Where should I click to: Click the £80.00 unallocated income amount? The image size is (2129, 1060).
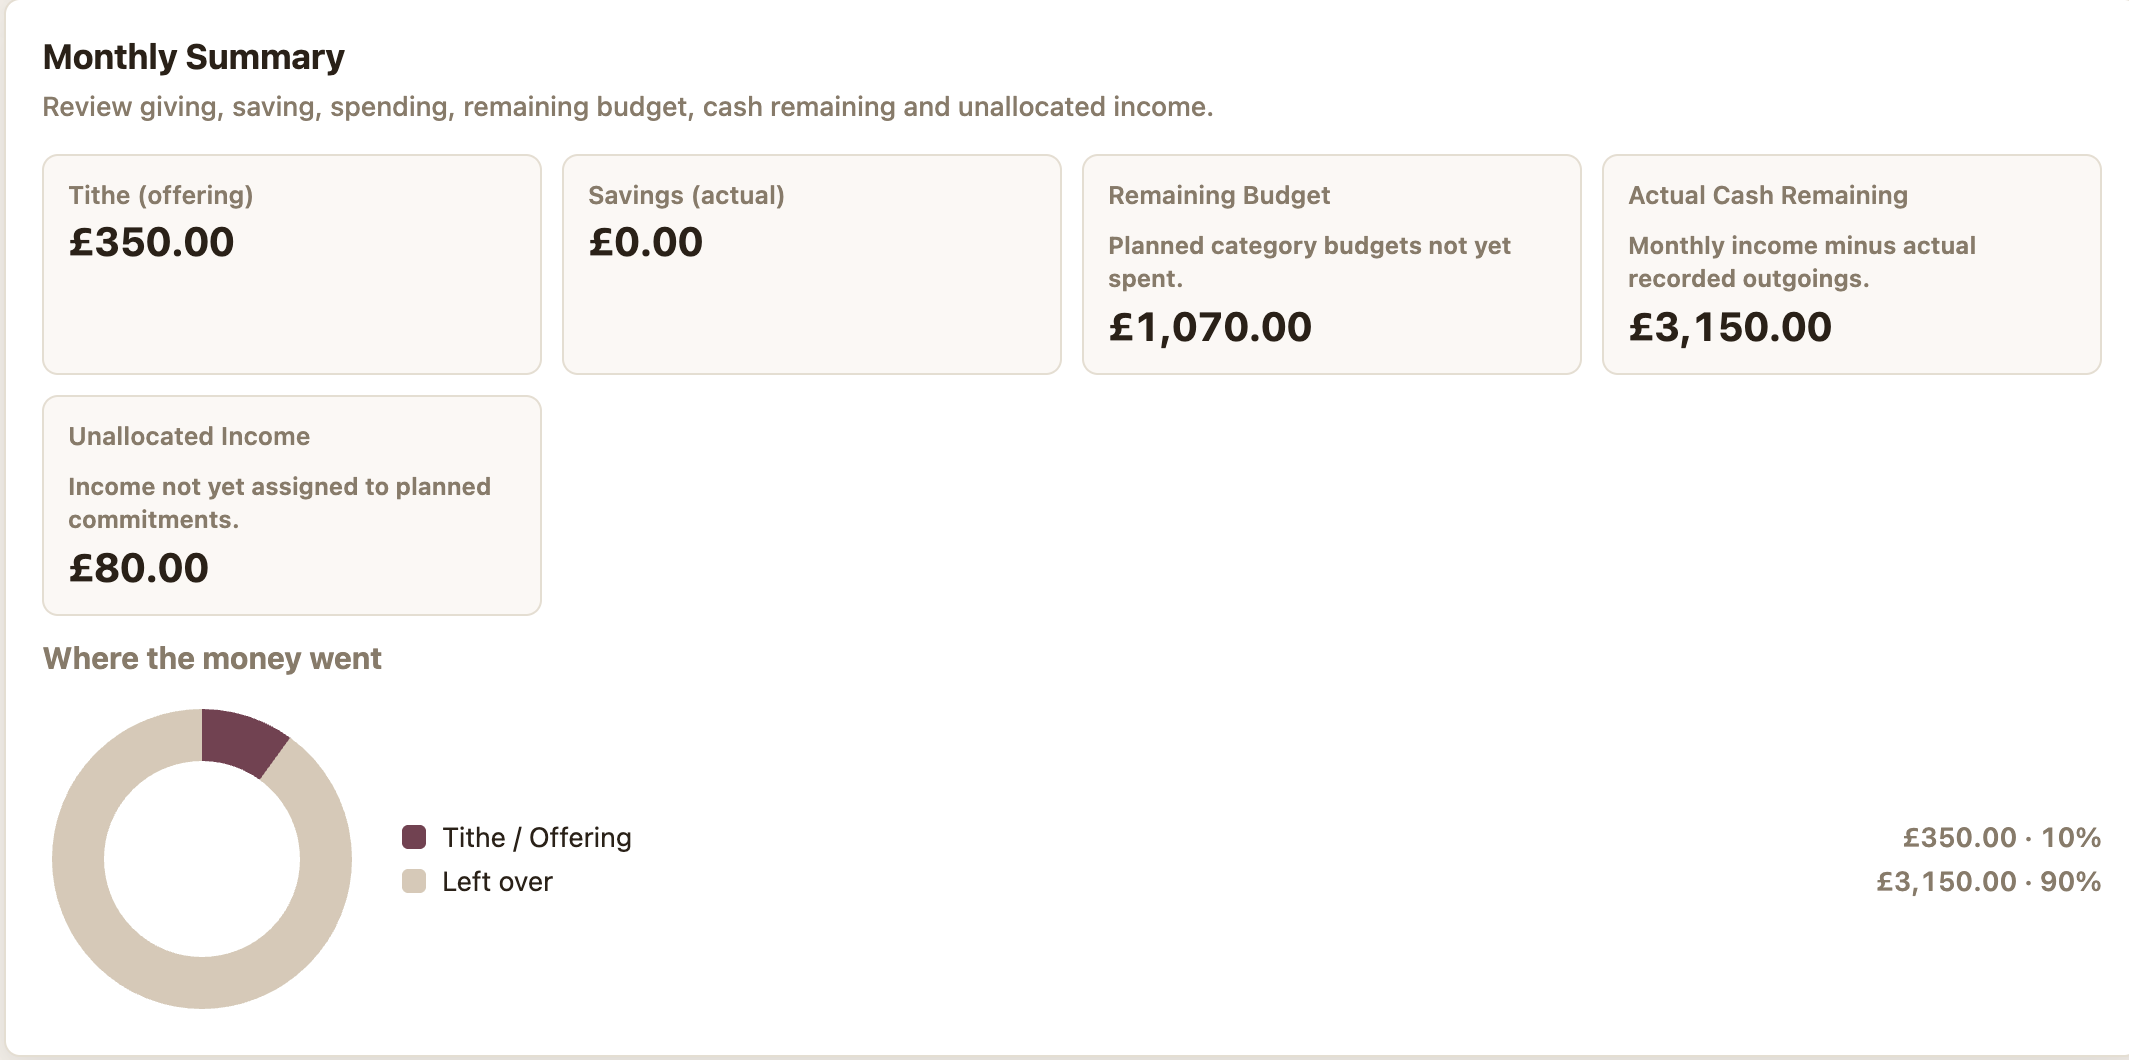(138, 568)
